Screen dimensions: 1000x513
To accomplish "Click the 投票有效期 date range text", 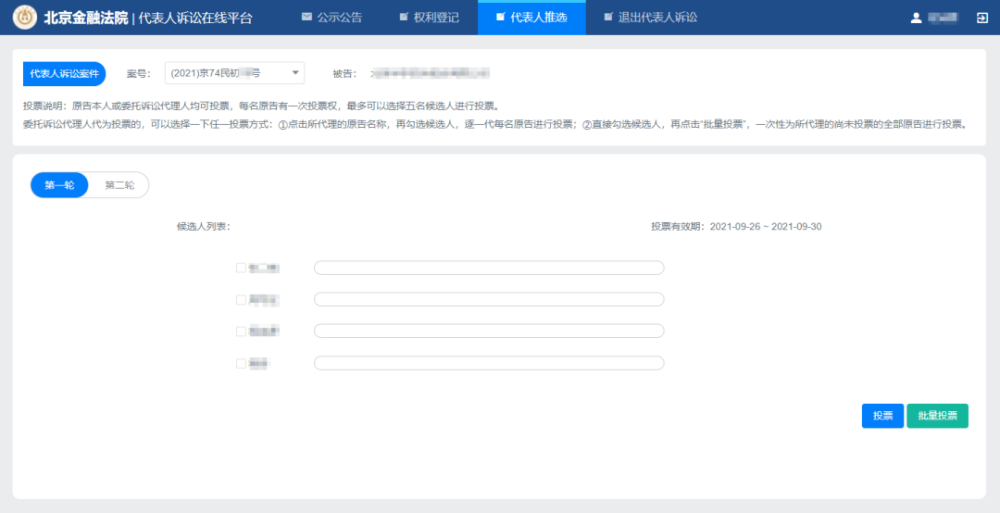I will [736, 227].
